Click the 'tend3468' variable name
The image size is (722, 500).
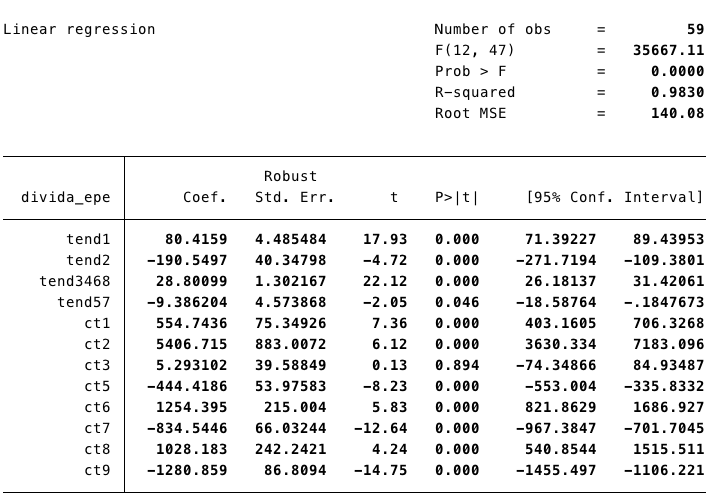point(75,281)
